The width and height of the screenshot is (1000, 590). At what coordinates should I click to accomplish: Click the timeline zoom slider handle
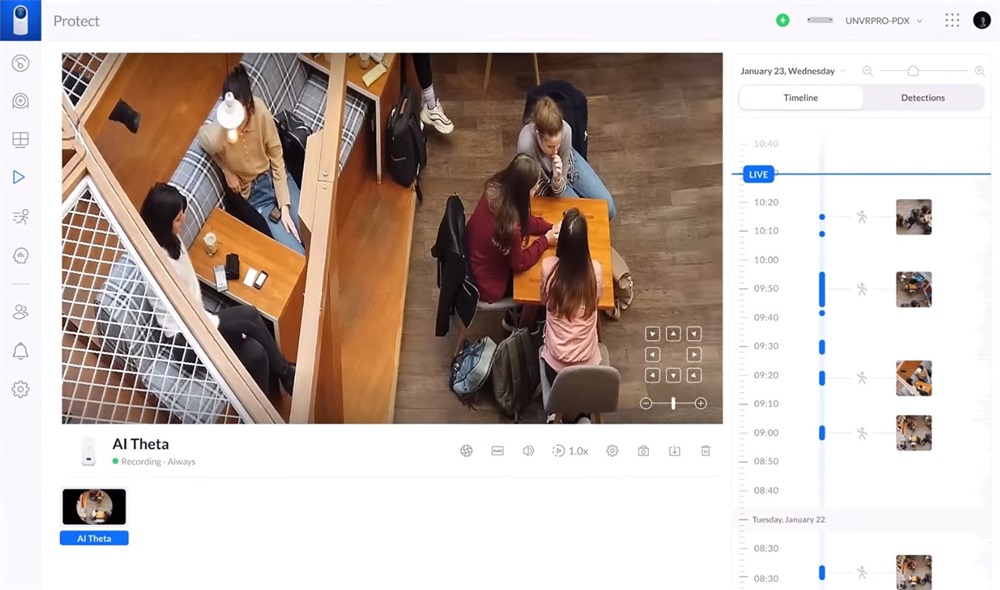point(913,71)
